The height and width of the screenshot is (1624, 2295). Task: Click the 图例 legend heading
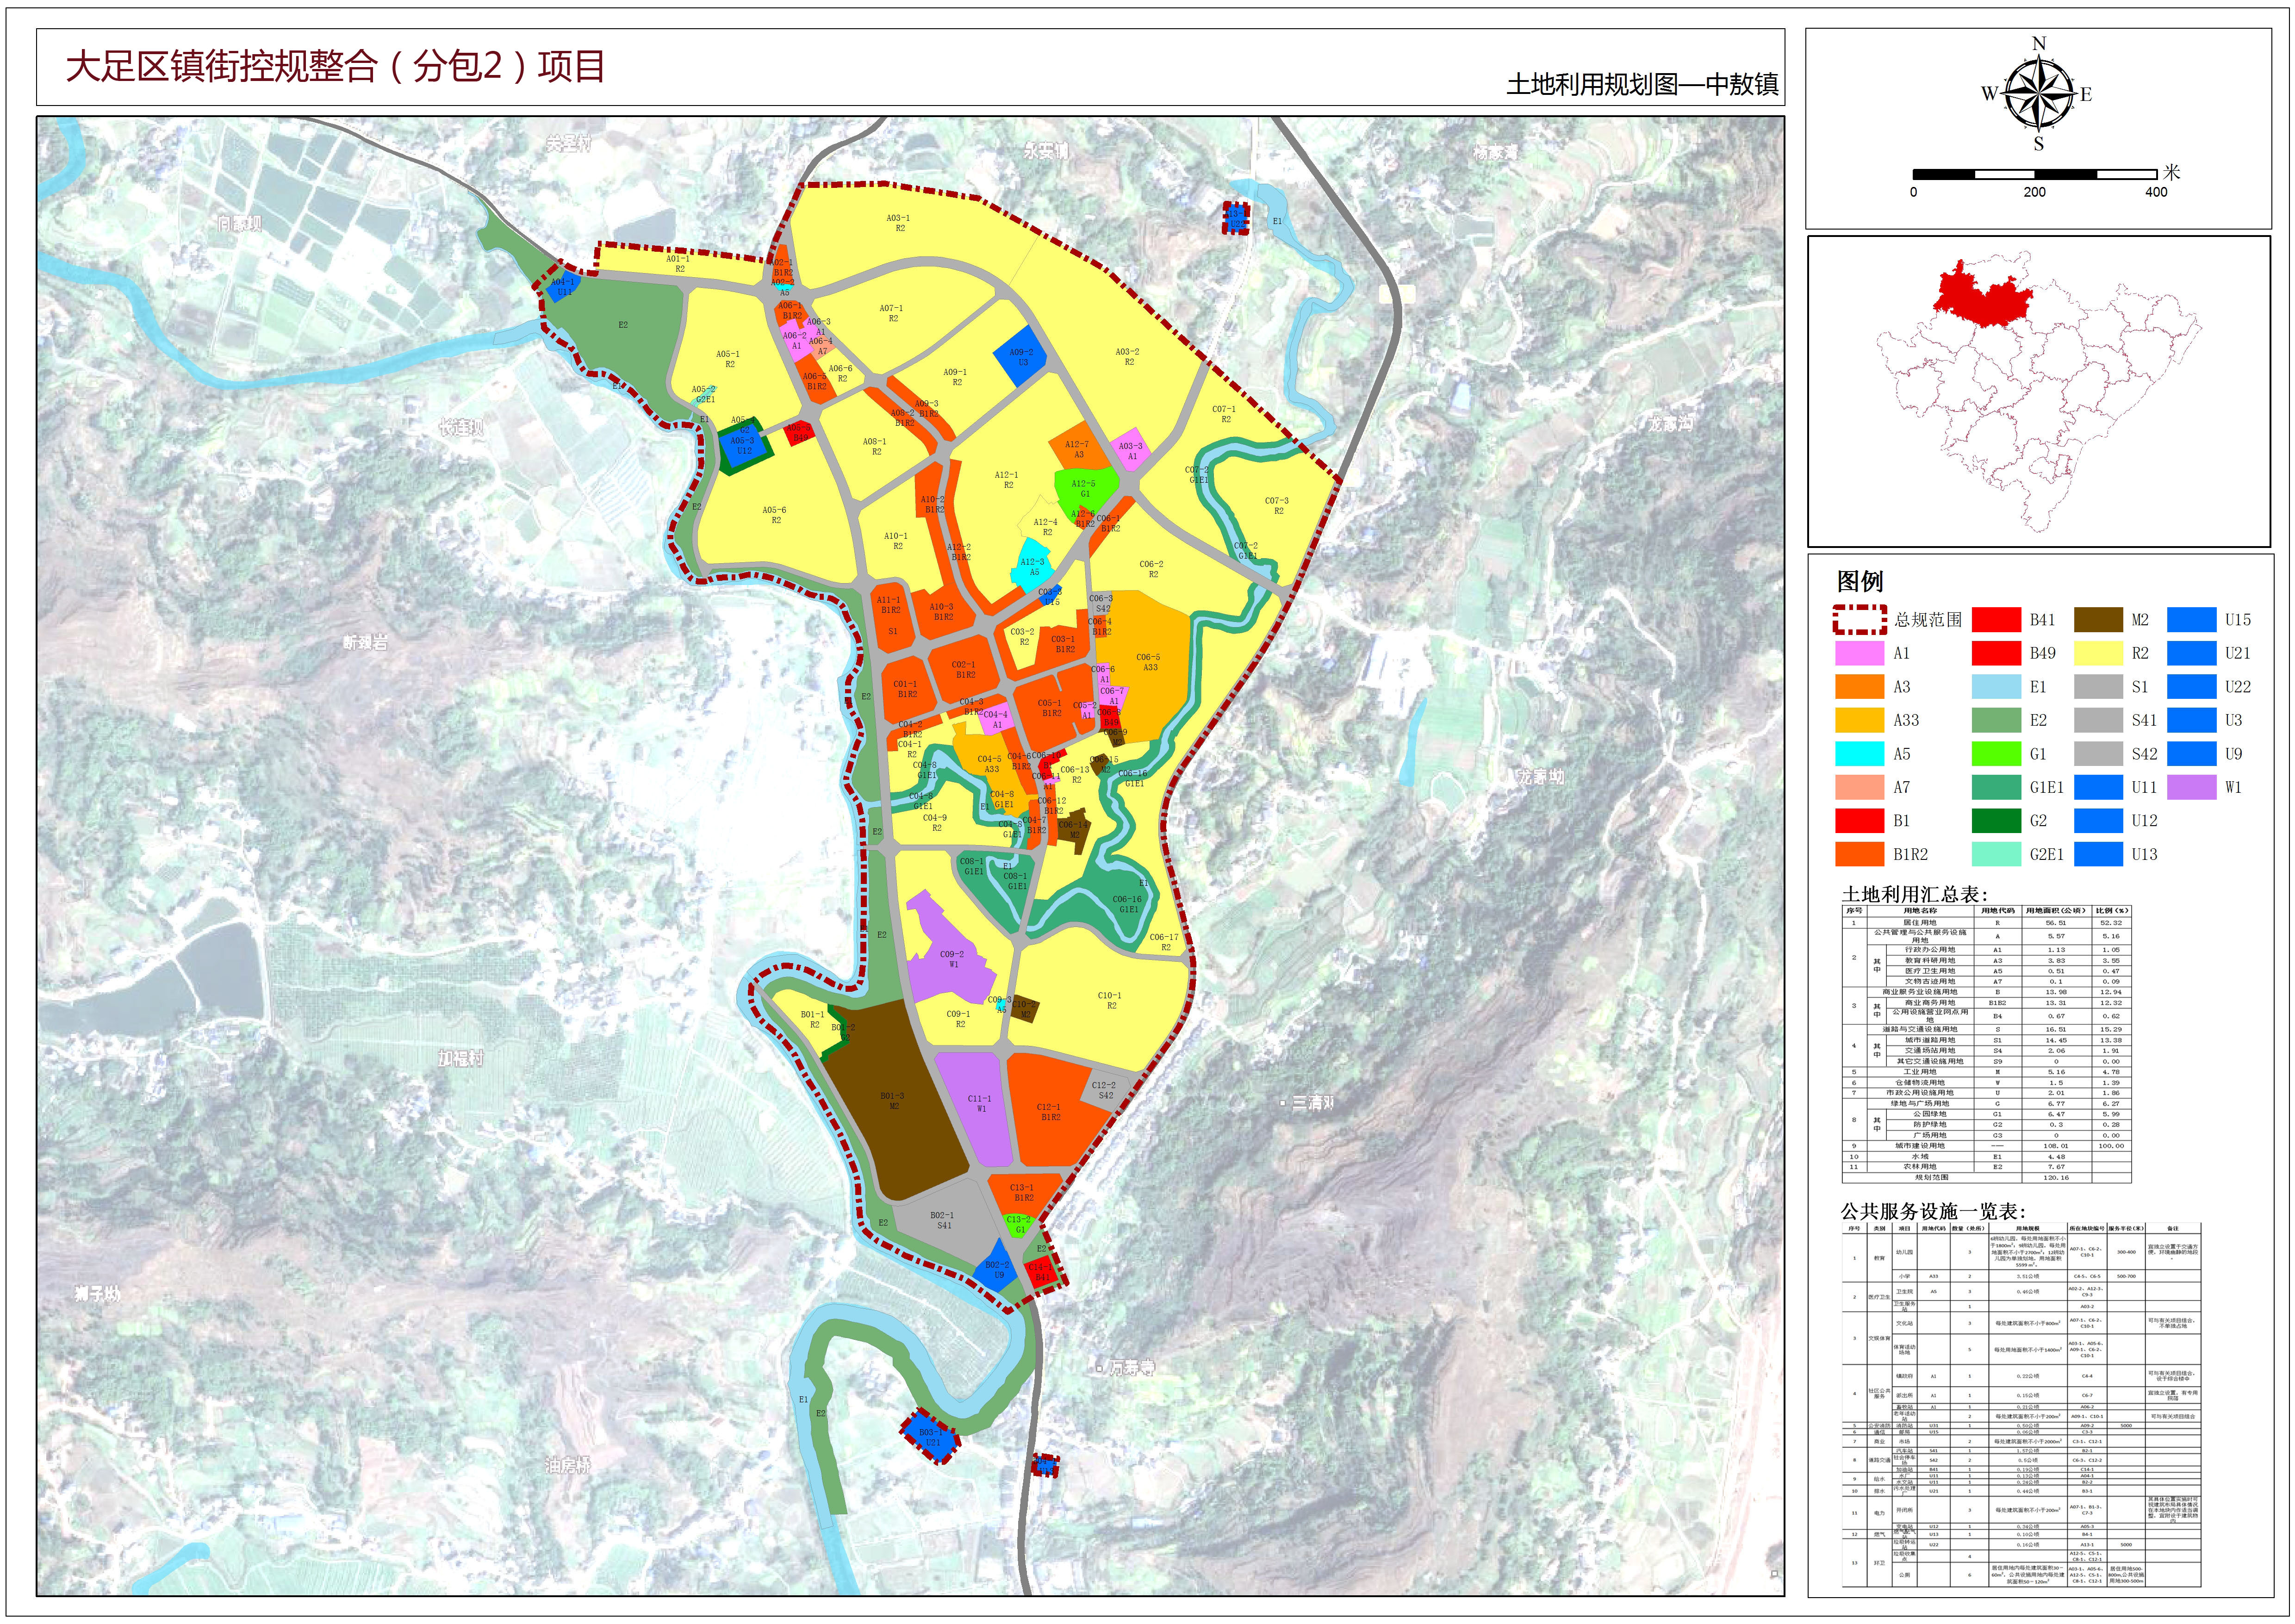point(1860,582)
